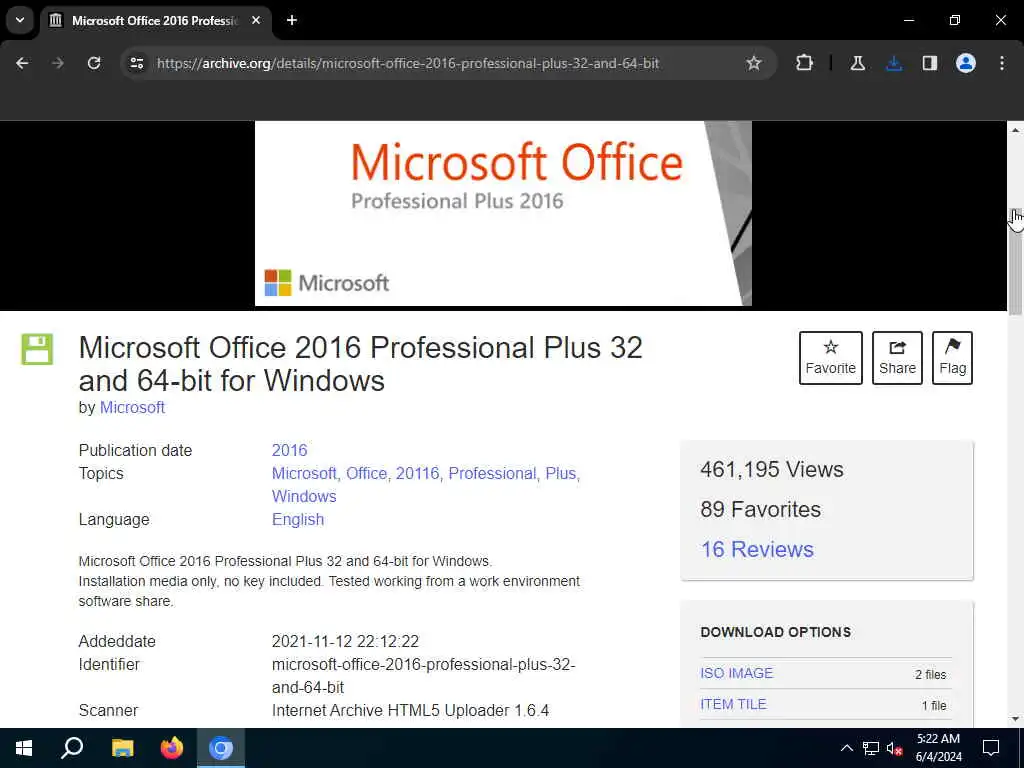Toggle the browser side panel icon
1024x768 pixels.
(929, 63)
